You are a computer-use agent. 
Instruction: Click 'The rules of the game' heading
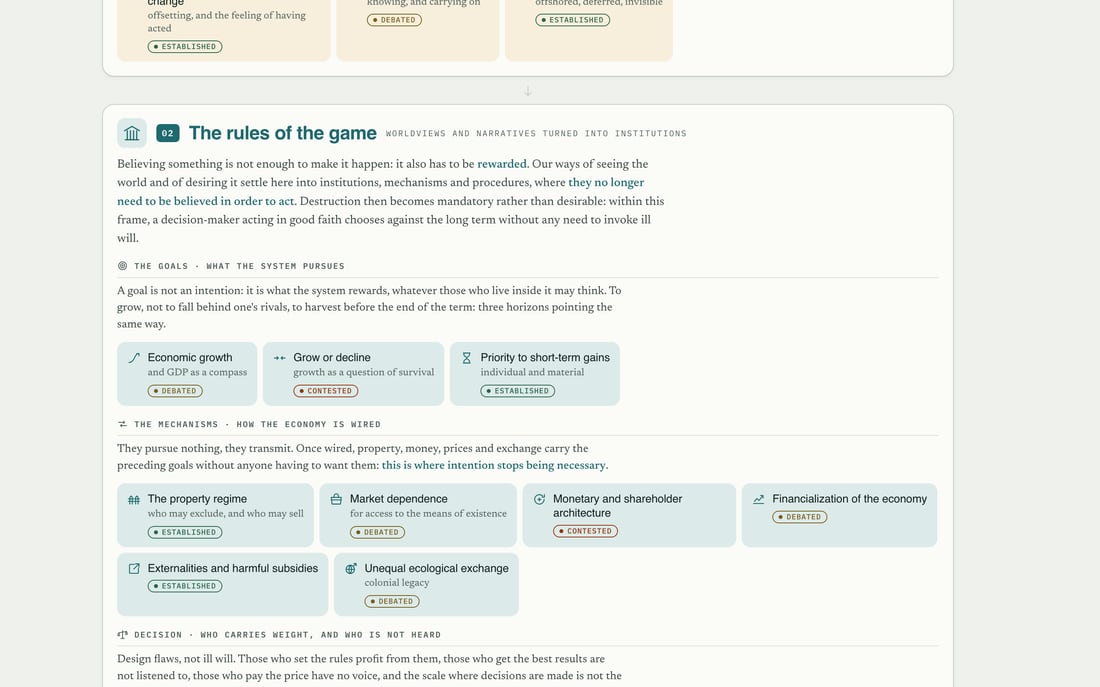click(x=283, y=133)
